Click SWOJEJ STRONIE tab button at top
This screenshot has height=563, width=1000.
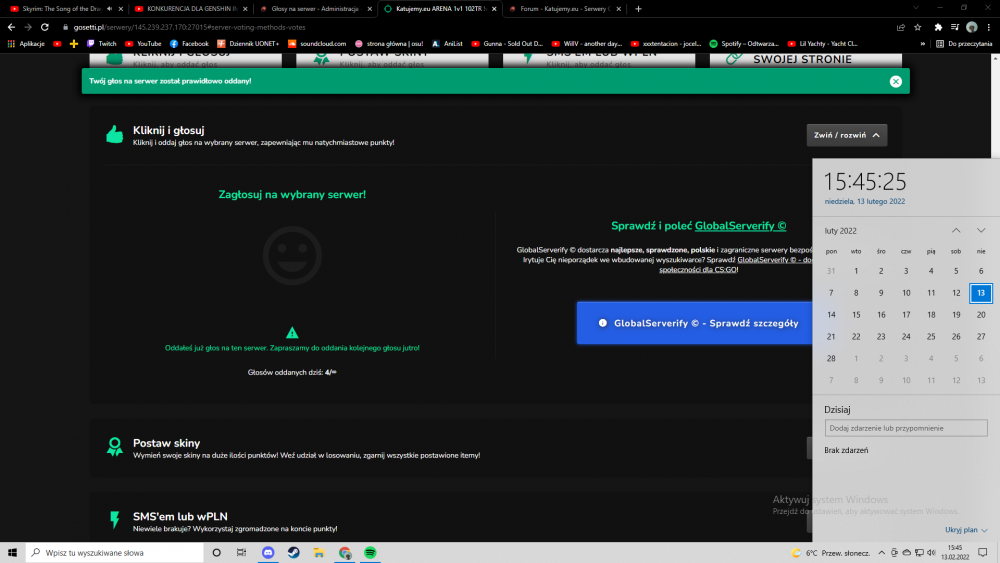coord(805,59)
